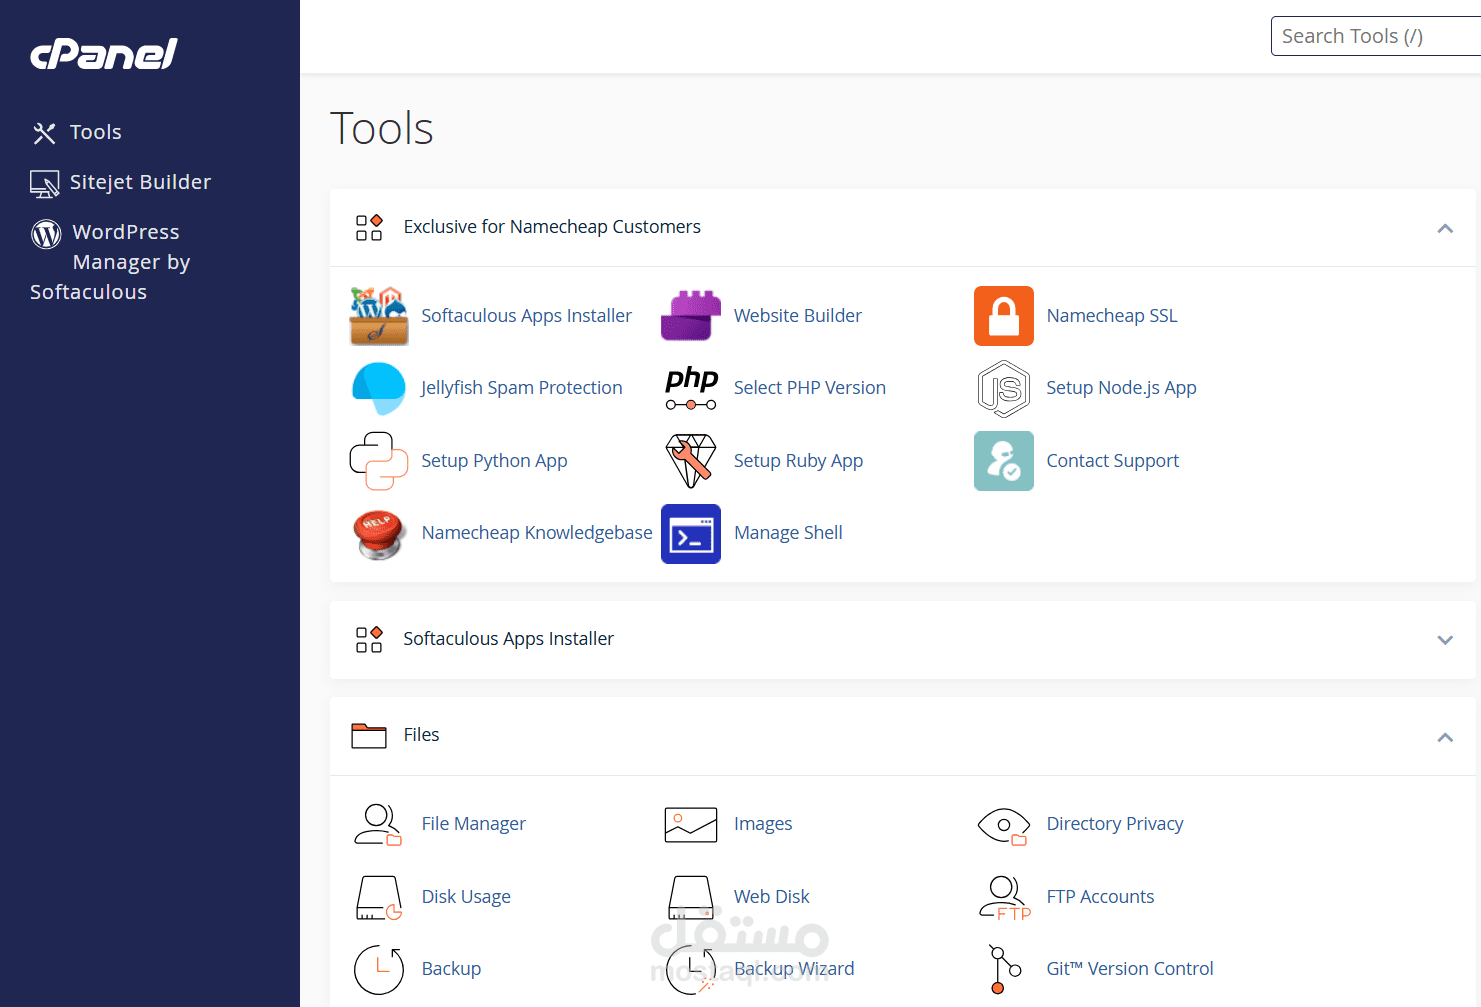Open the Softaculous Apps Installer link
This screenshot has width=1481, height=1007.
click(x=527, y=316)
